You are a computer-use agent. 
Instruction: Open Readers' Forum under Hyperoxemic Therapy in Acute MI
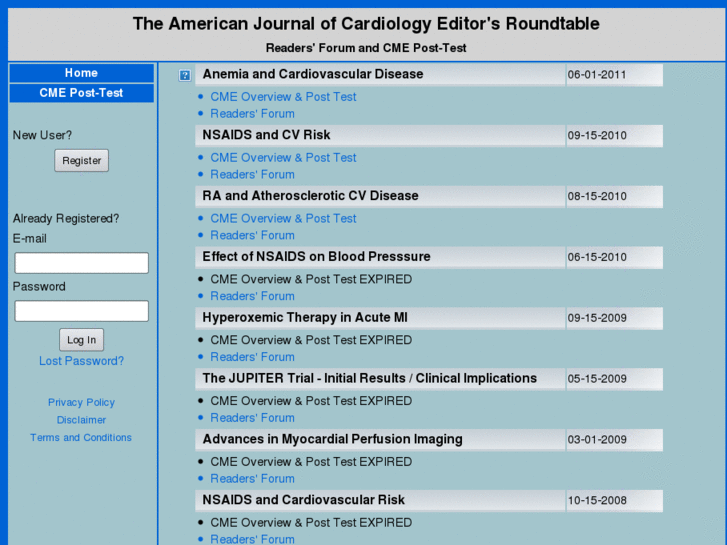click(x=253, y=357)
